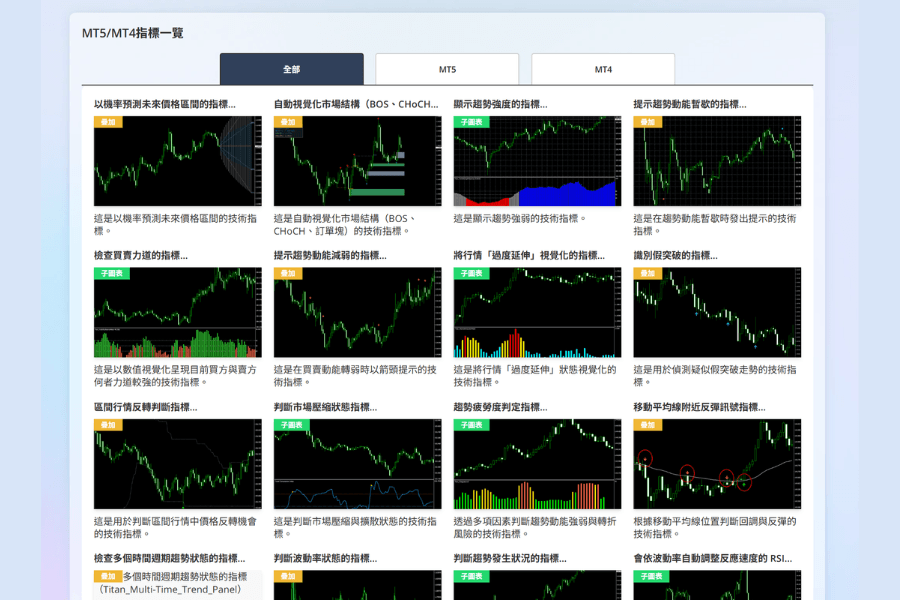This screenshot has height=600, width=900.
Task: Click the 提示趨勢動能暫歇 chart thumbnail
Action: pos(717,161)
